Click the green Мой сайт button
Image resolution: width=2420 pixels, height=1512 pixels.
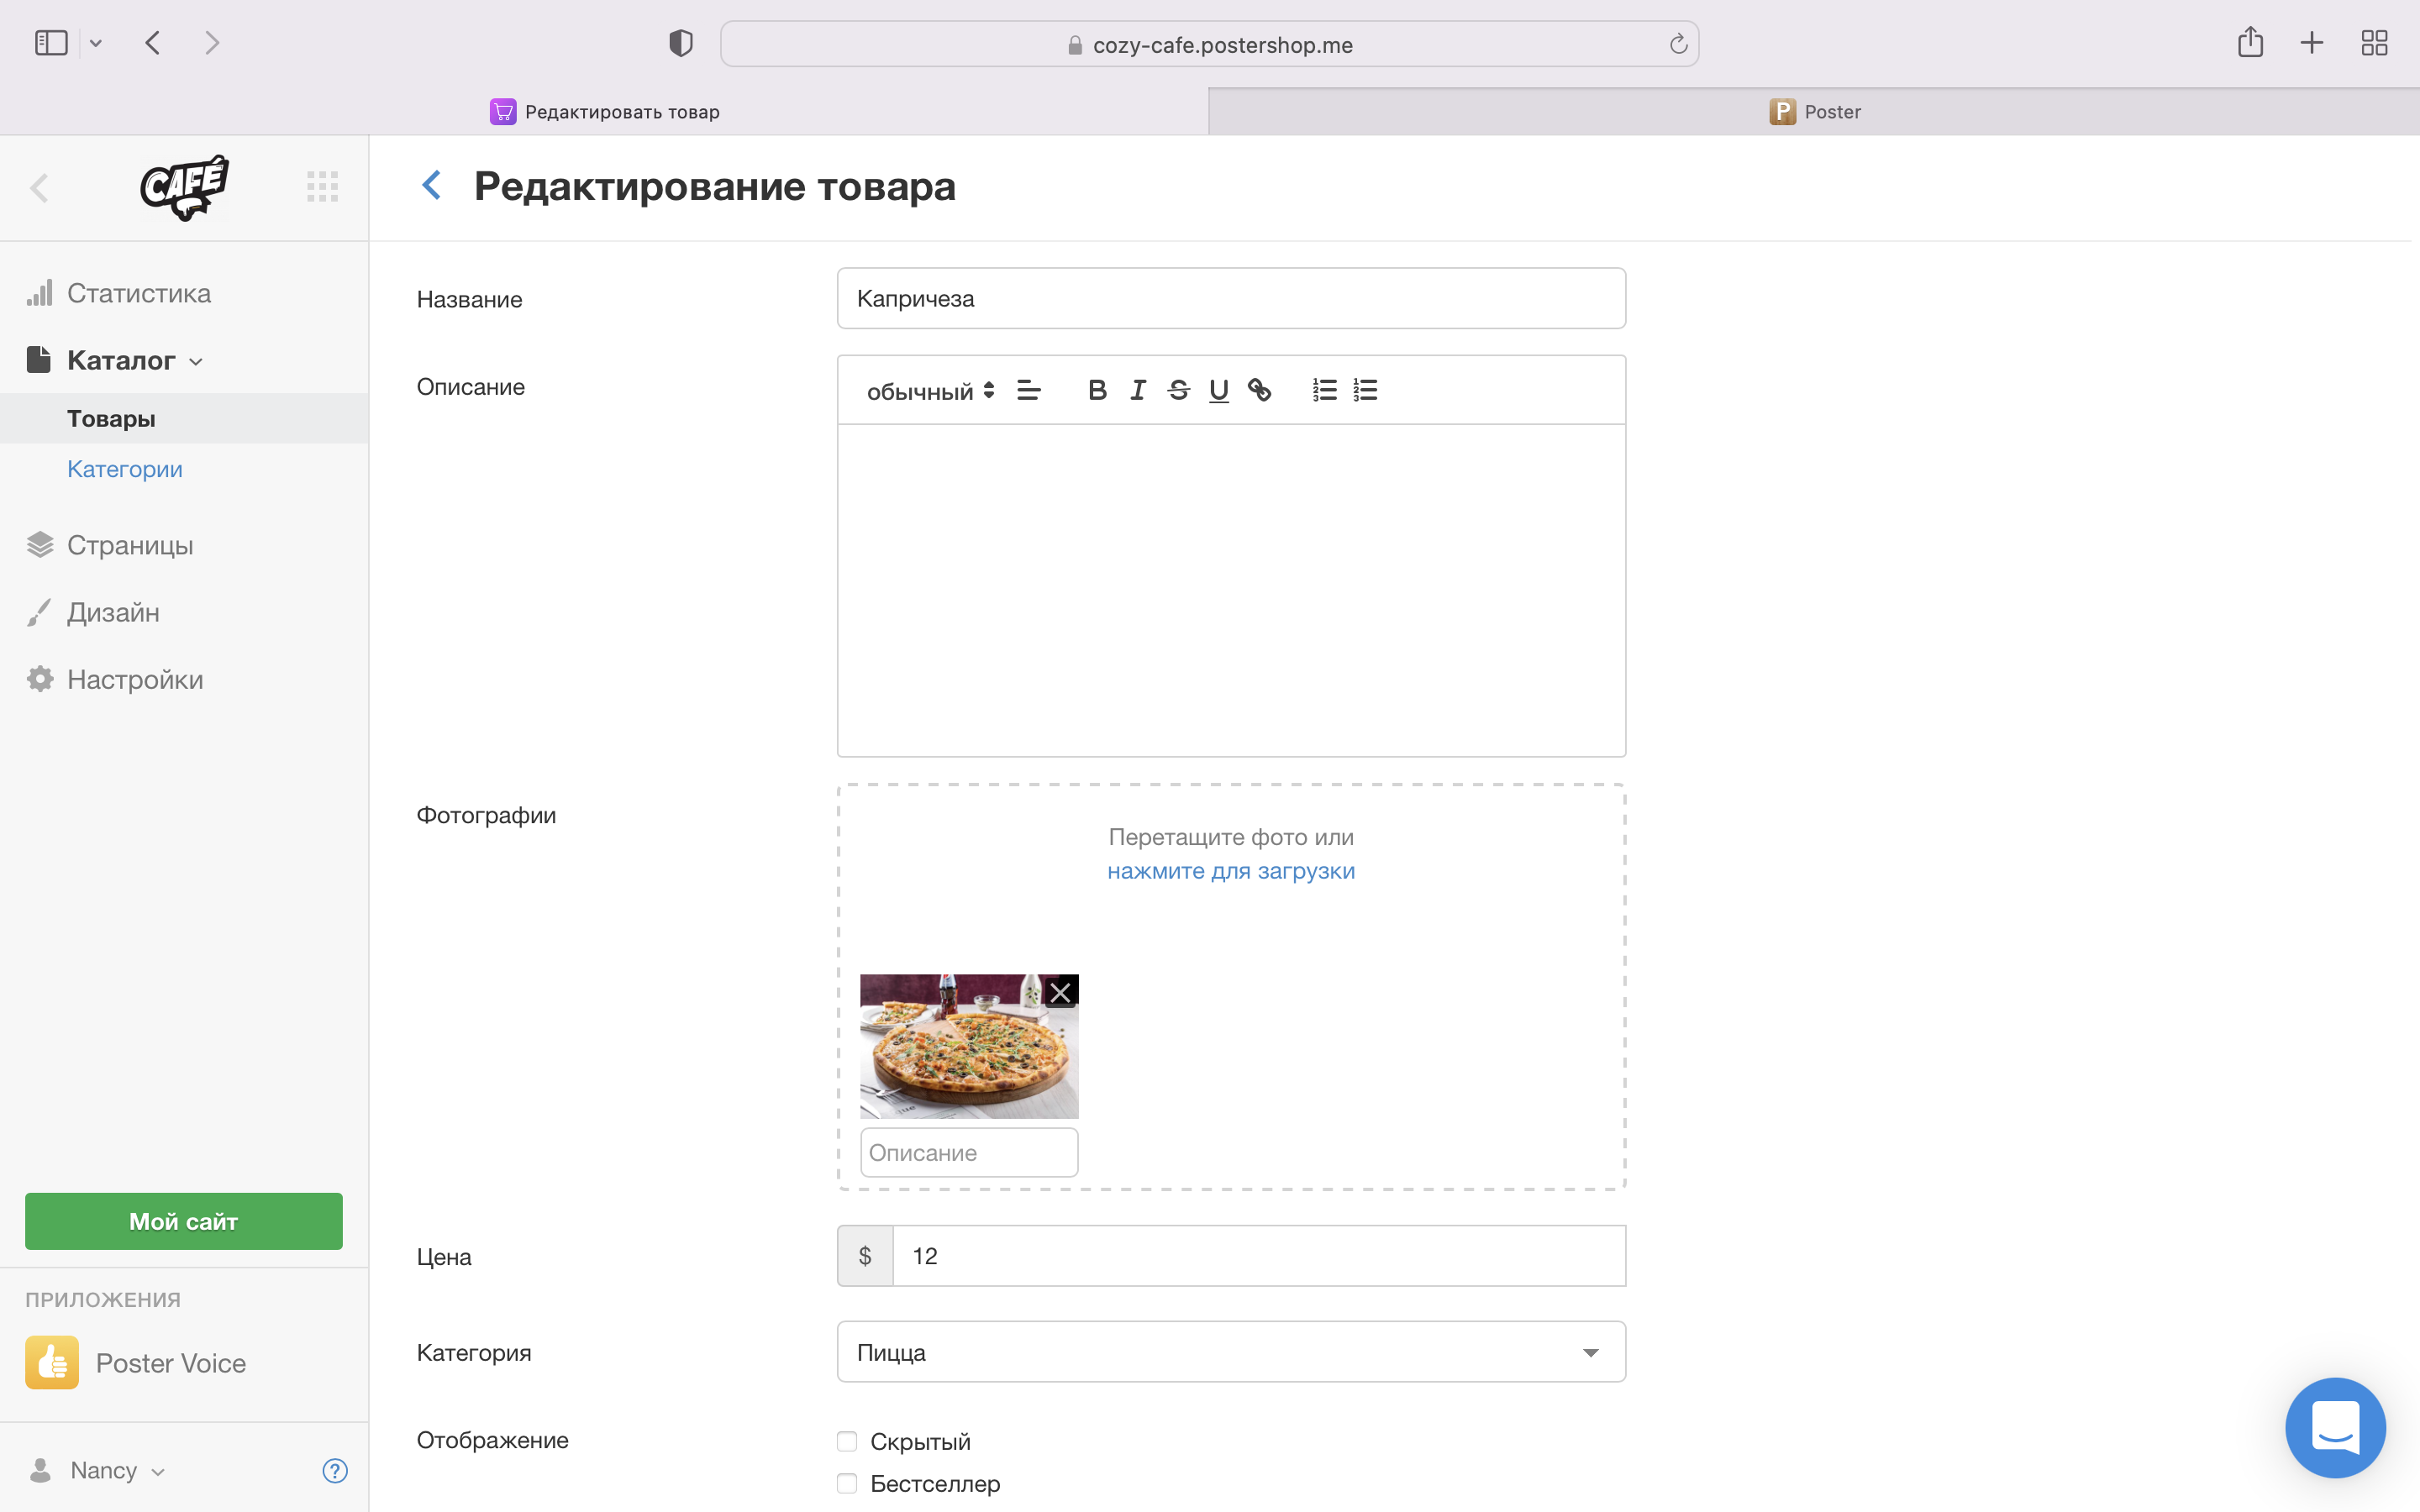[184, 1221]
